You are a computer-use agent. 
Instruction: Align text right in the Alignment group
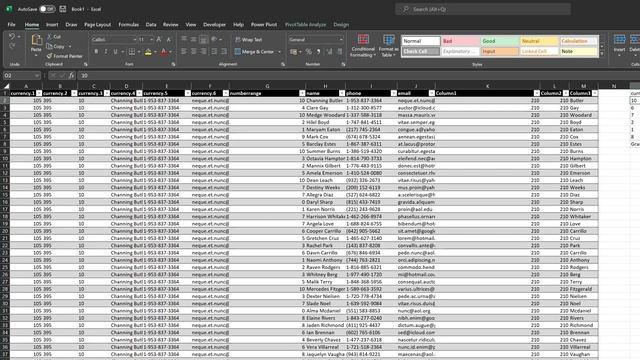pyautogui.click(x=203, y=51)
